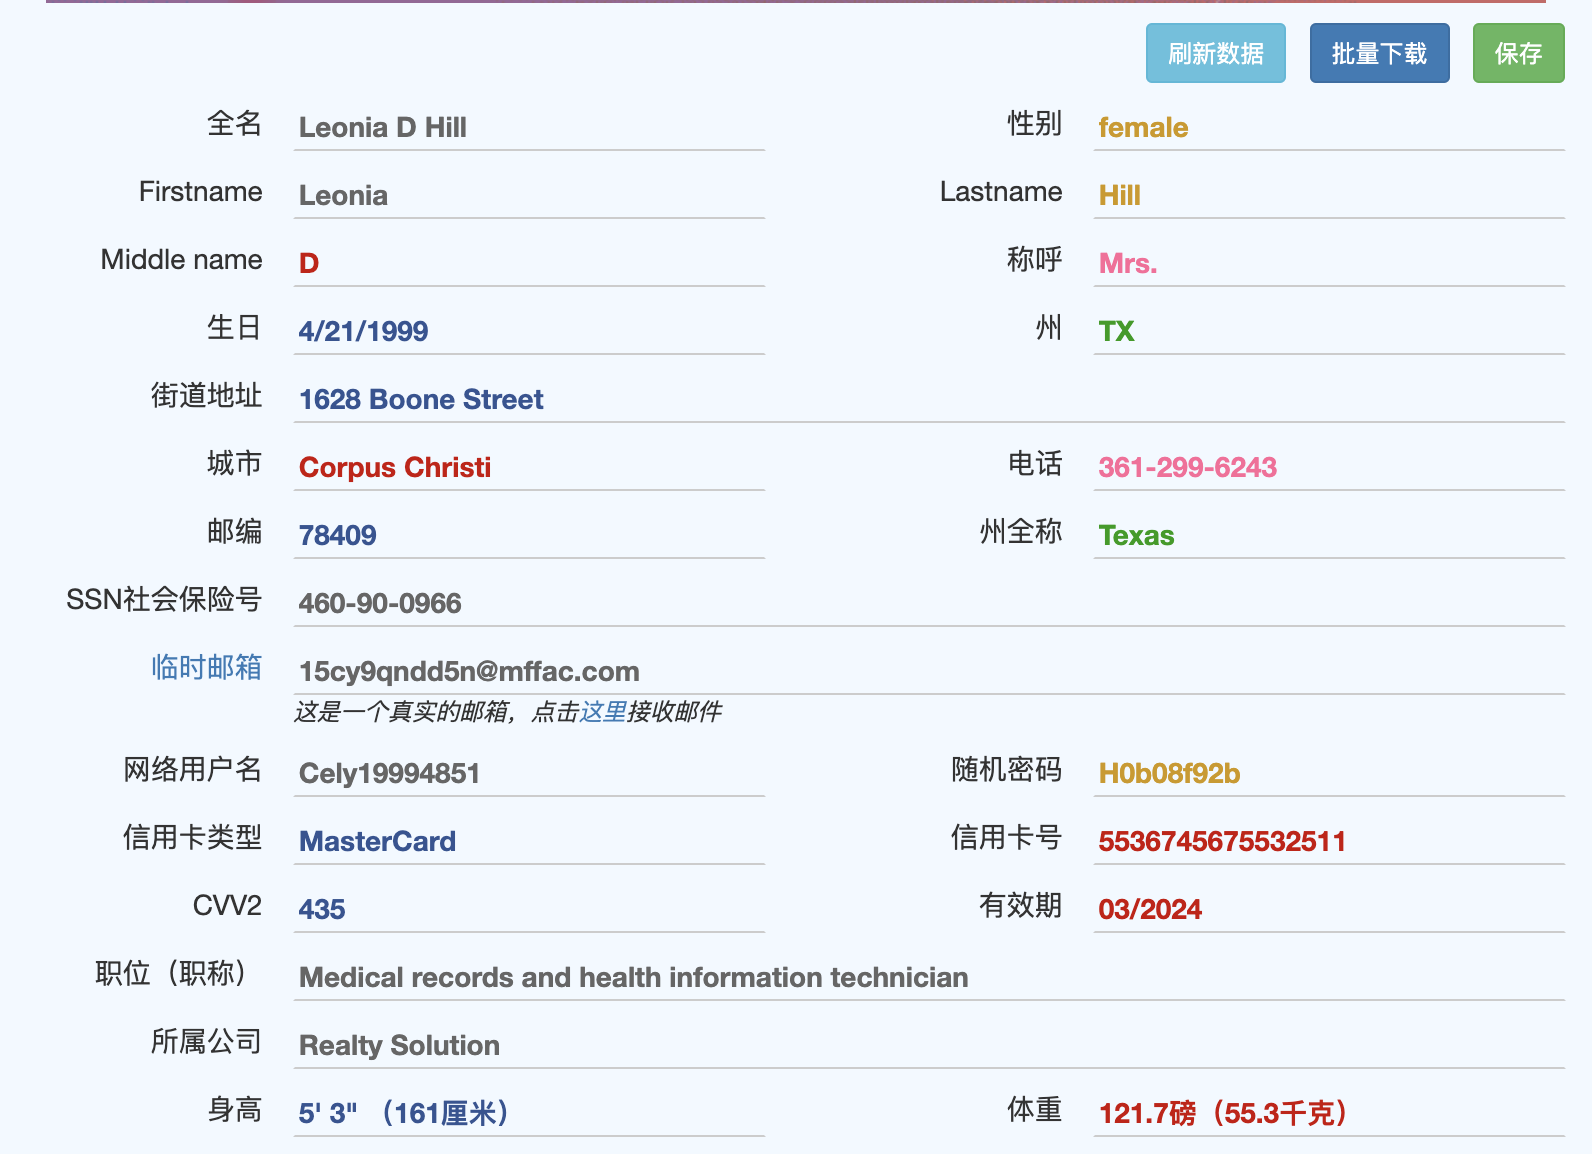
Task: Click the 所属公司 label
Action: pyautogui.click(x=206, y=1041)
